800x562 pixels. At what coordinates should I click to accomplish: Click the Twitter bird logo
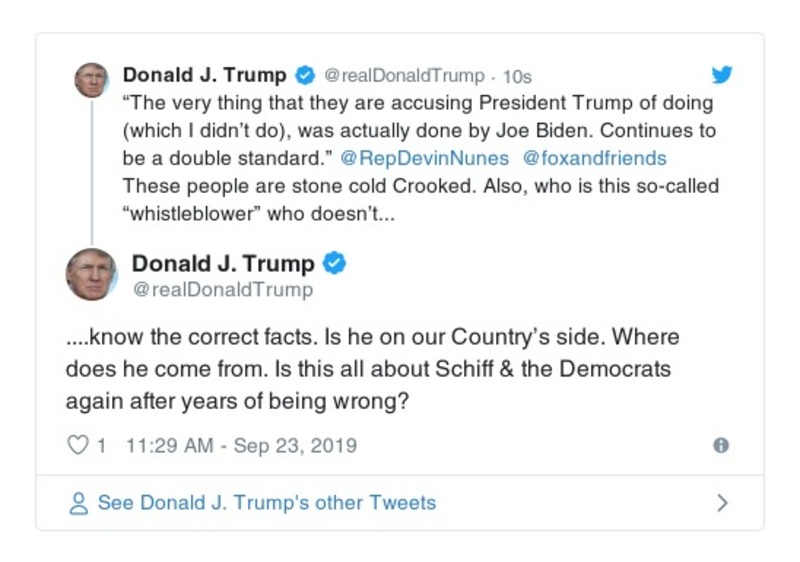tap(721, 75)
